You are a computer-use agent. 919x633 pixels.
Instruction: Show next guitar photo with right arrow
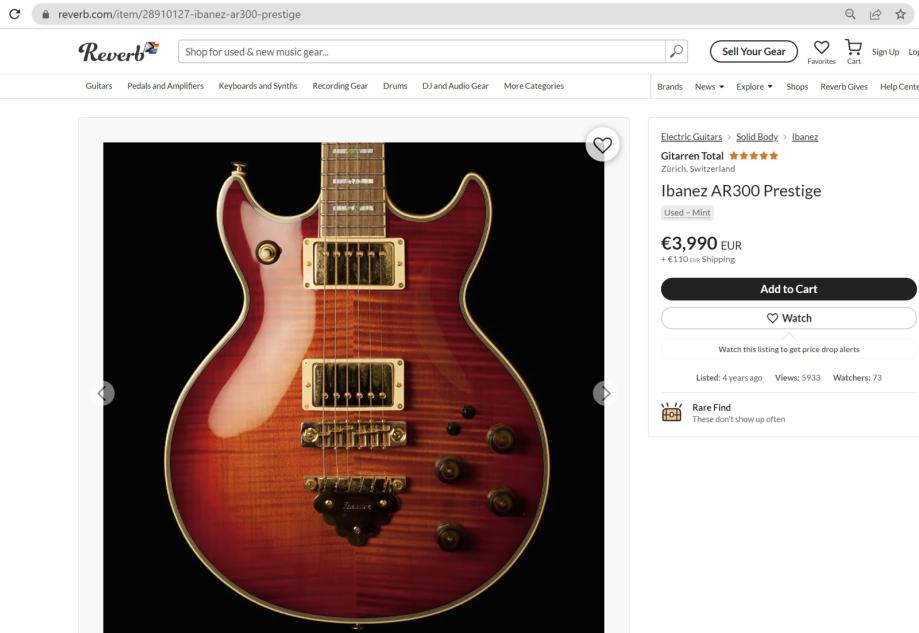click(x=603, y=393)
